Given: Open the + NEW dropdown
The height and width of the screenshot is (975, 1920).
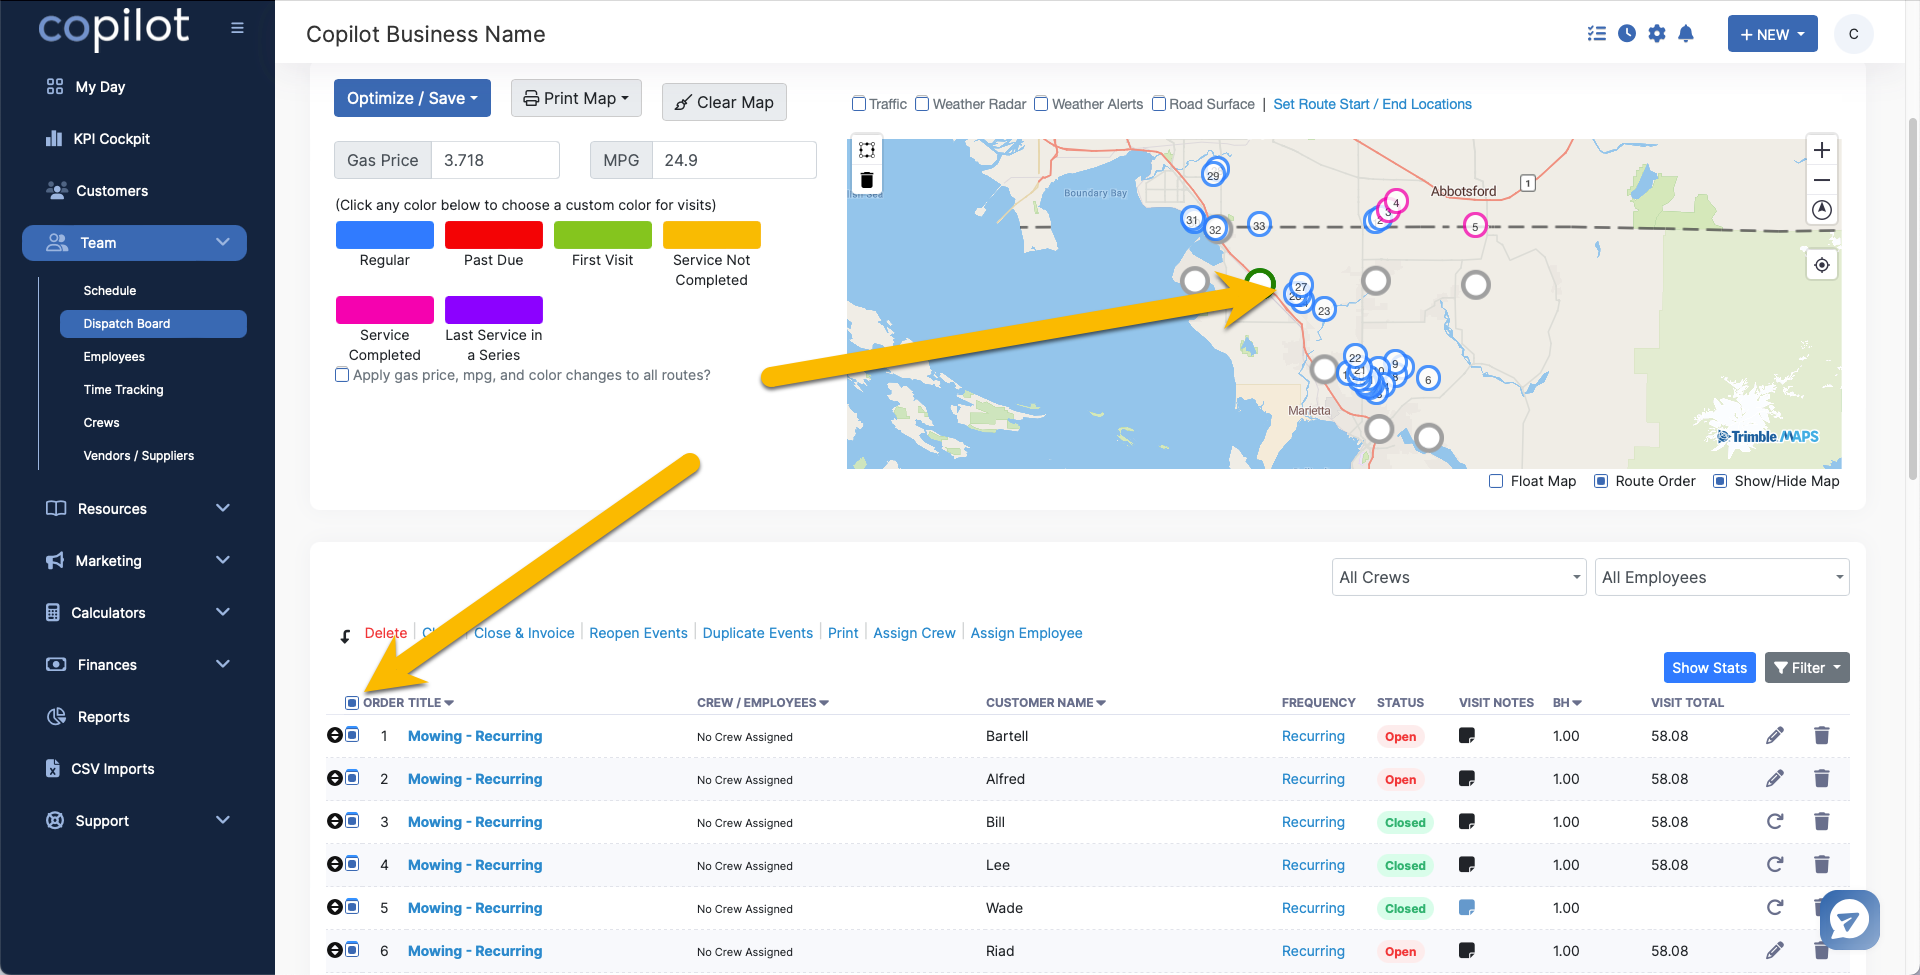Looking at the screenshot, I should tap(1772, 34).
